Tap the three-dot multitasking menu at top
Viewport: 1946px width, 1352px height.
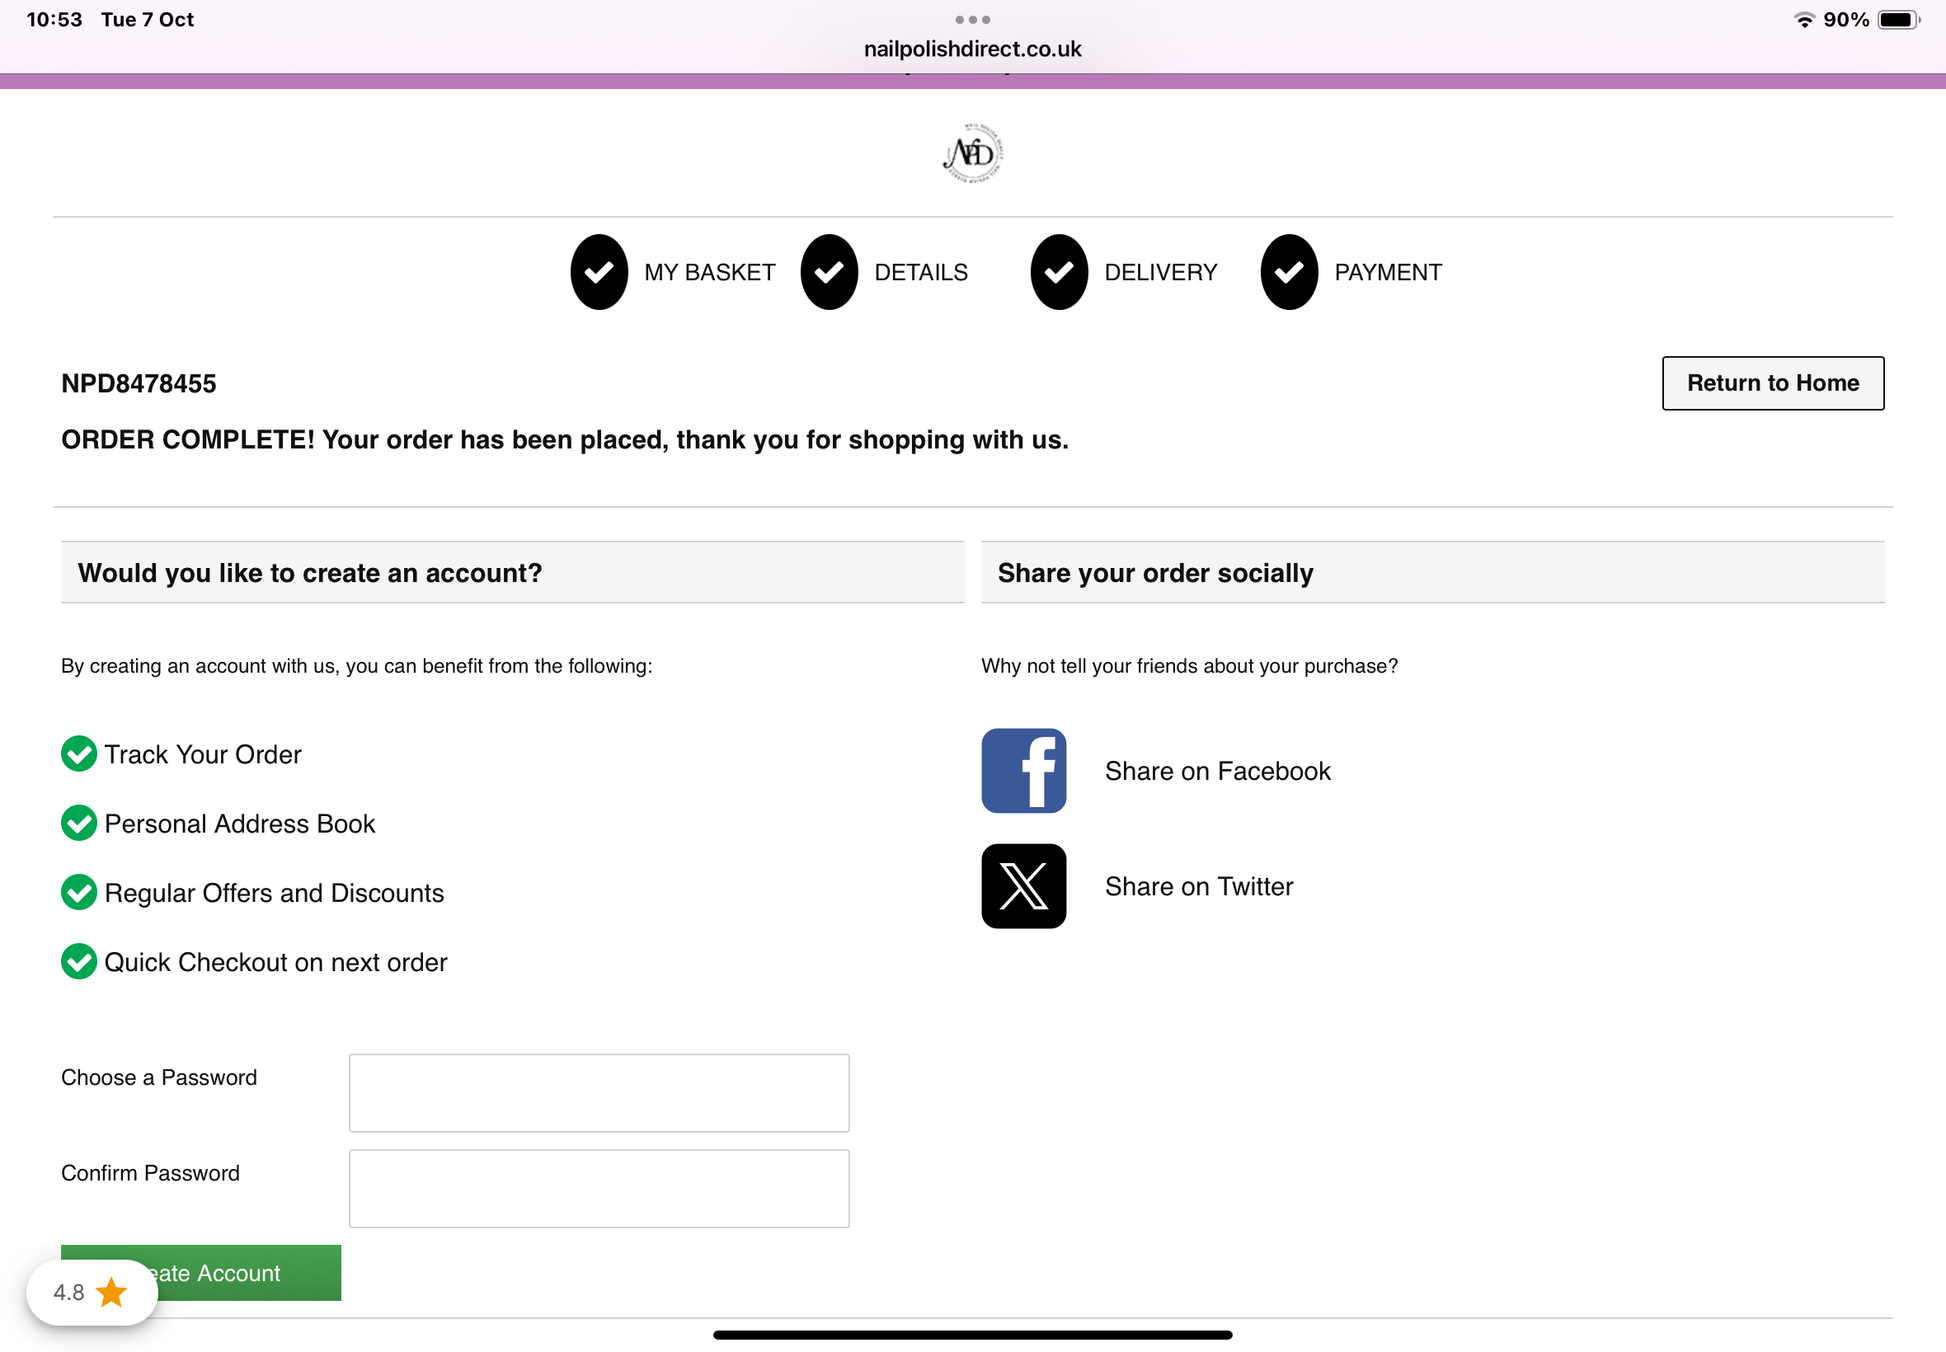pyautogui.click(x=972, y=19)
